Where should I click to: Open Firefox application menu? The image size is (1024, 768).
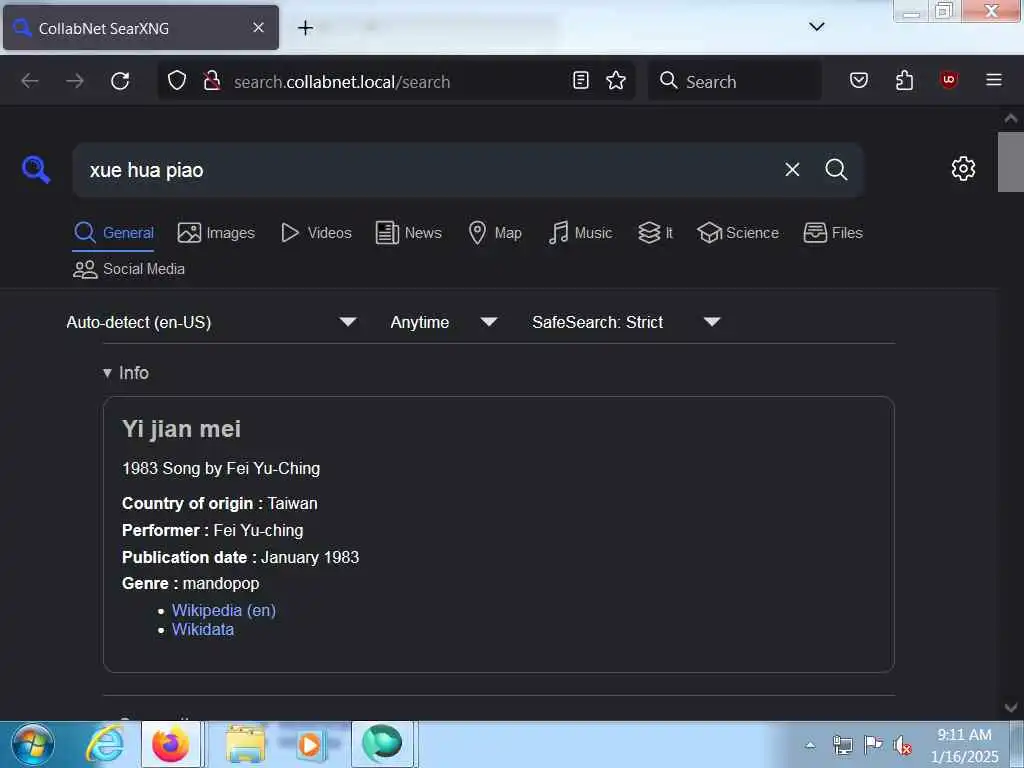pyautogui.click(x=994, y=80)
